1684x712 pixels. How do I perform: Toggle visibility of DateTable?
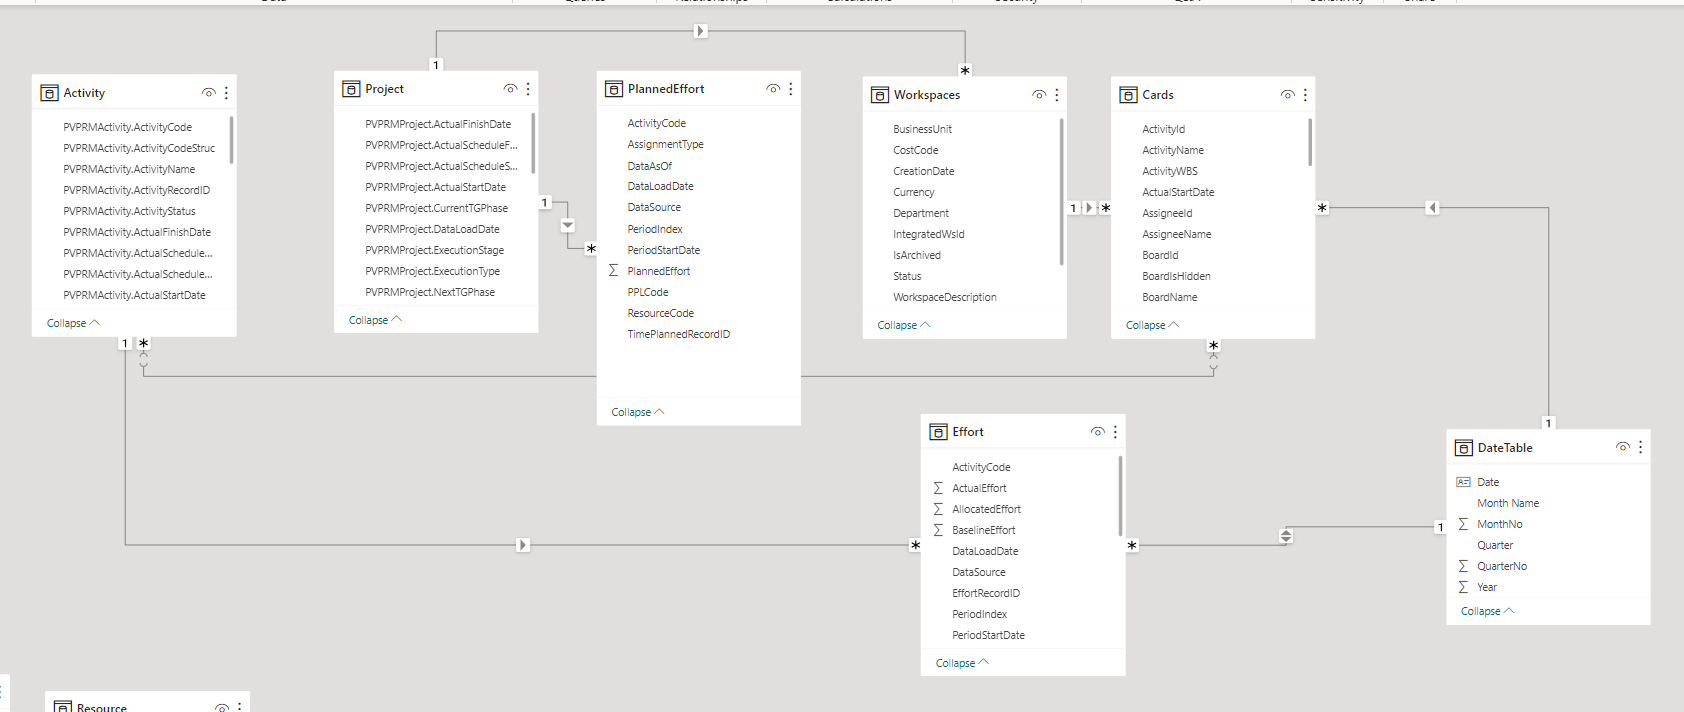[1622, 447]
